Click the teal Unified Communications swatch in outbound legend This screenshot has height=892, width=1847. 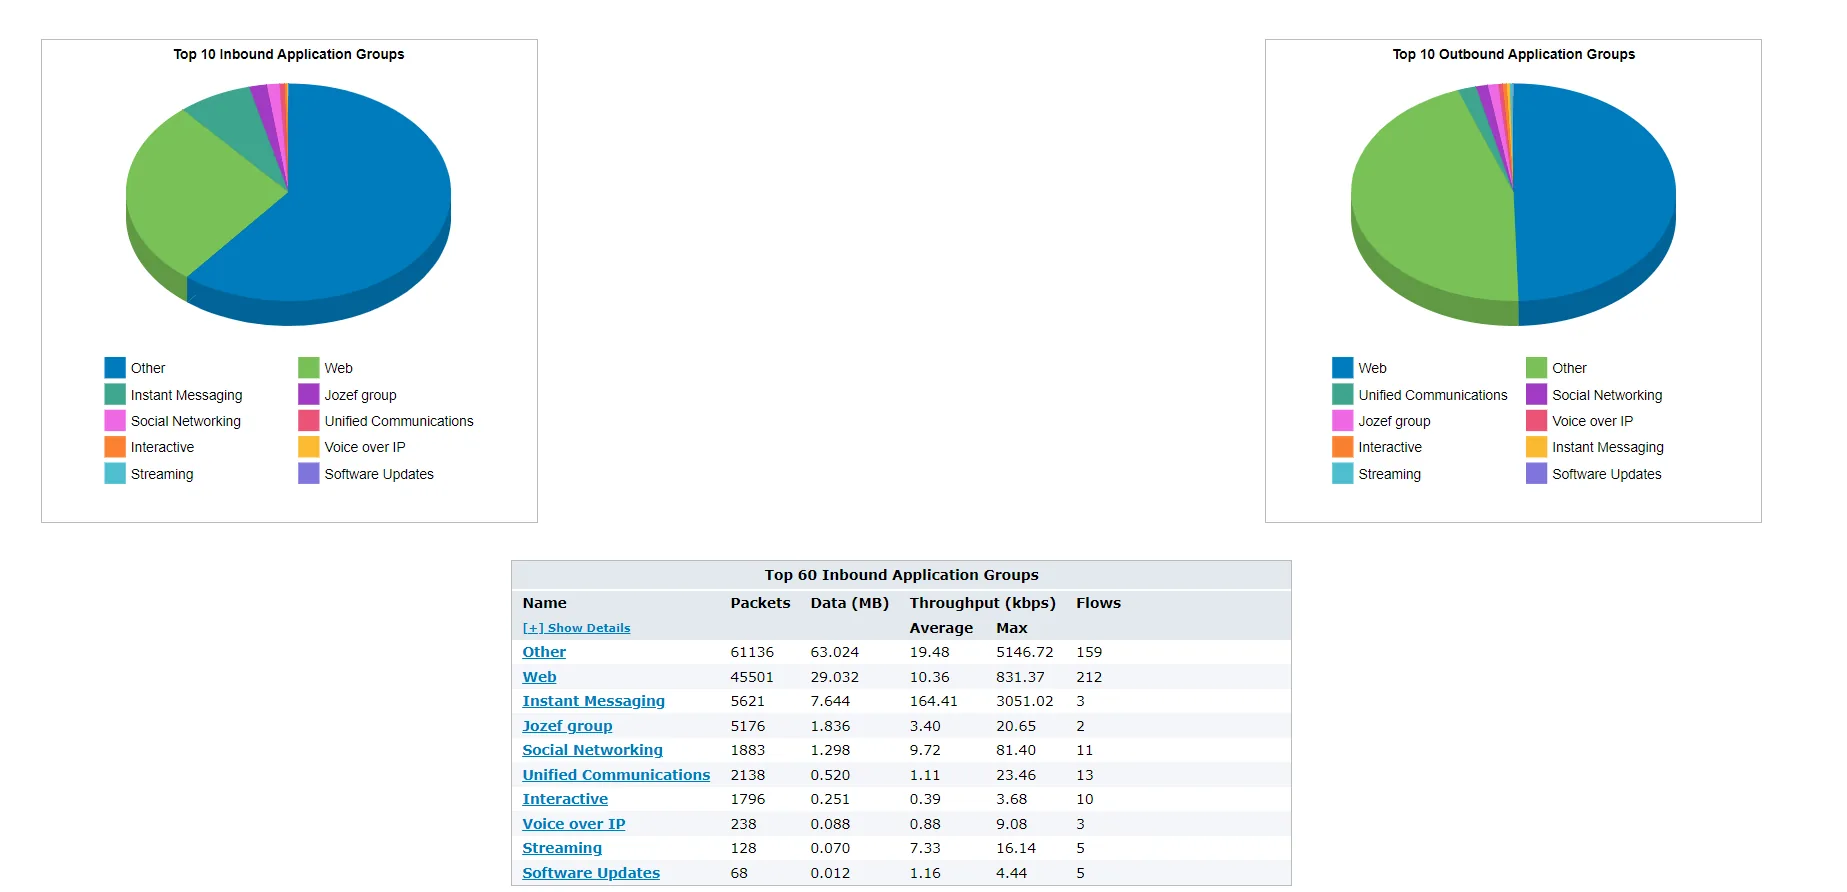click(1342, 395)
